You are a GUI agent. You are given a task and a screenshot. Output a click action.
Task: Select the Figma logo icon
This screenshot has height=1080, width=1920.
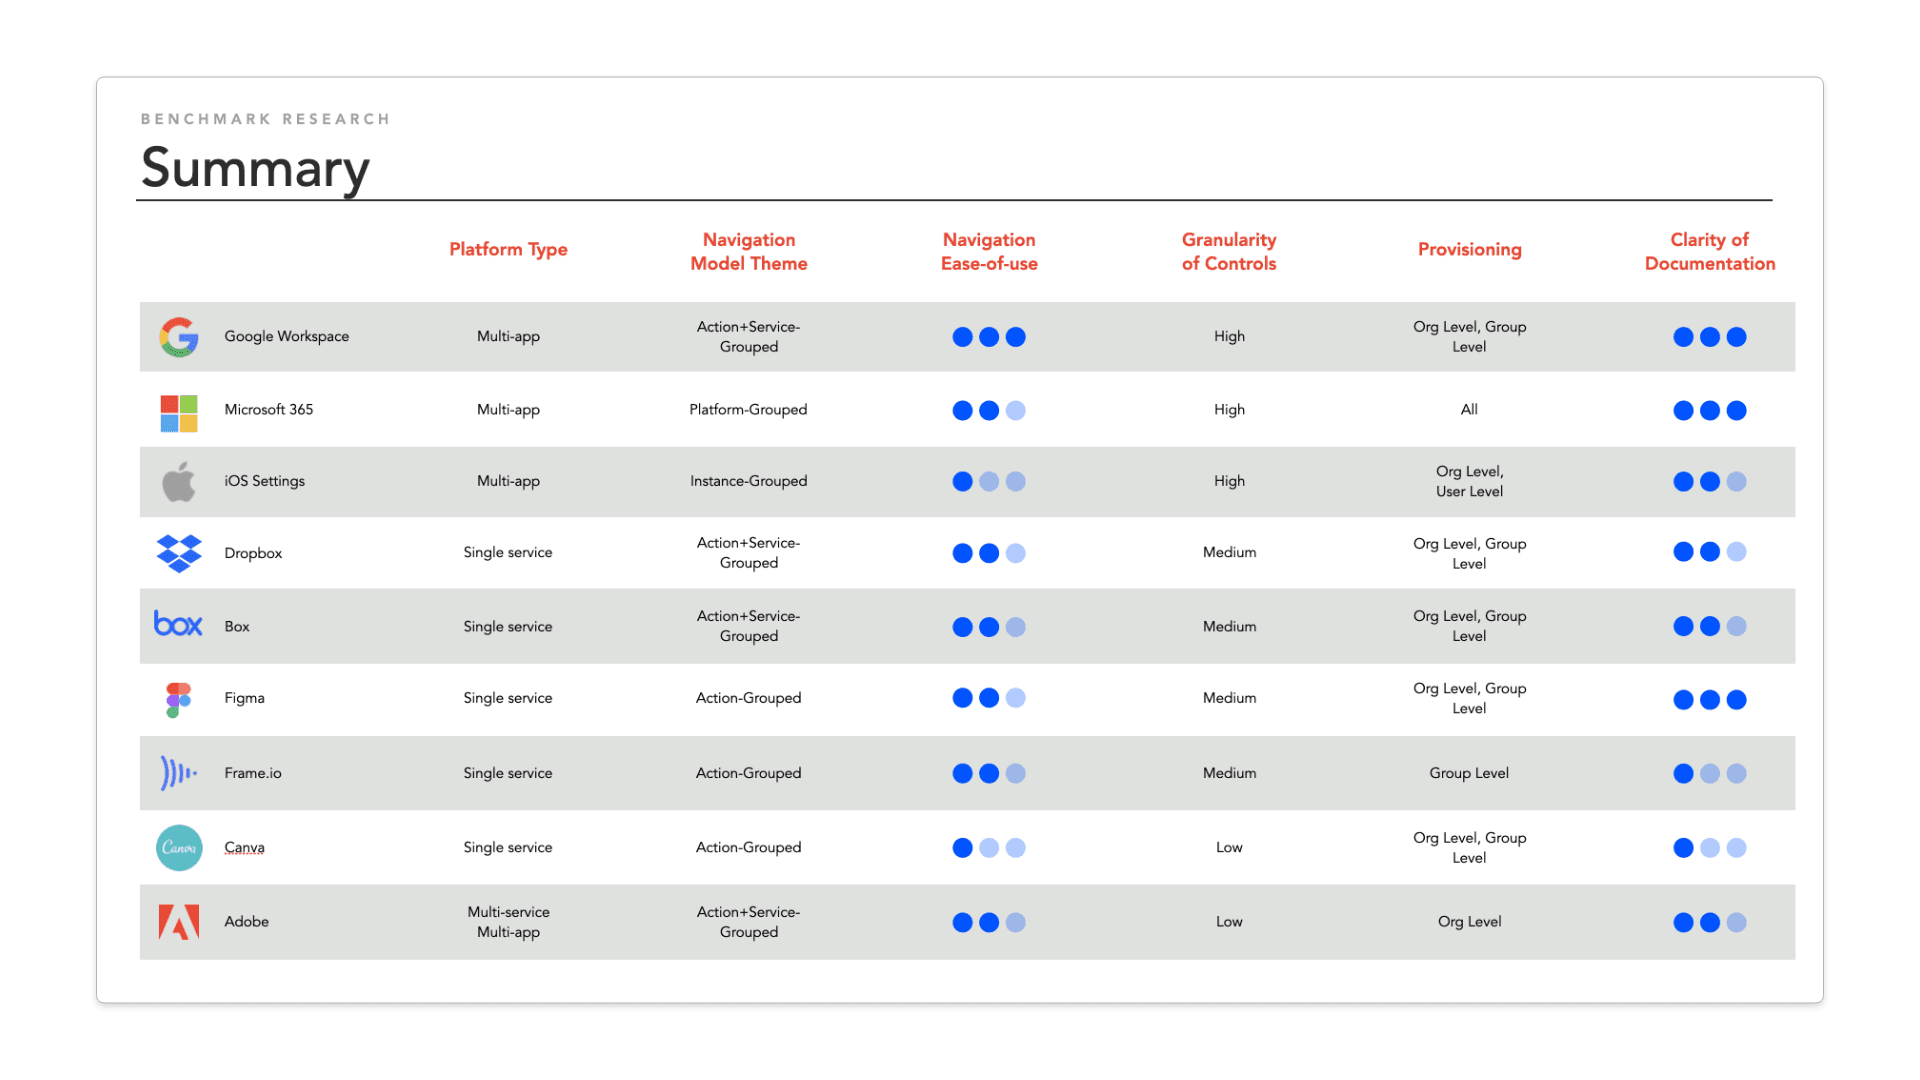(x=178, y=700)
